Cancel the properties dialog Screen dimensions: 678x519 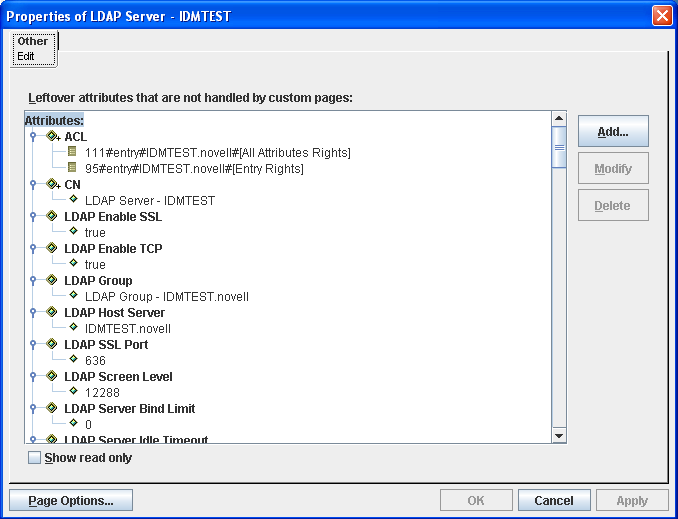click(x=554, y=500)
